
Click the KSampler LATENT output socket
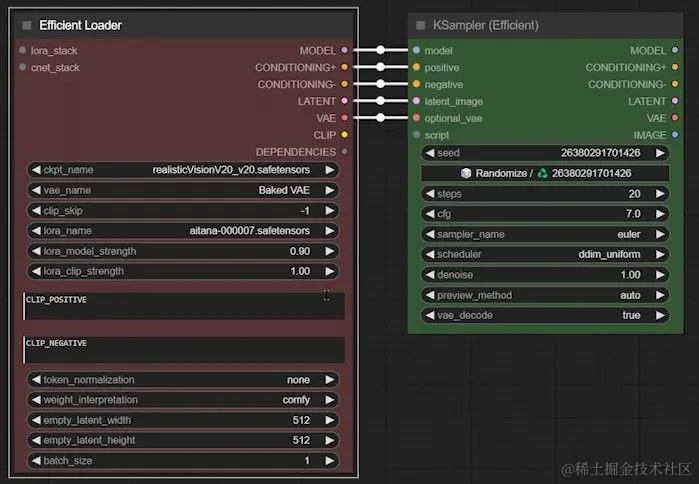(675, 101)
